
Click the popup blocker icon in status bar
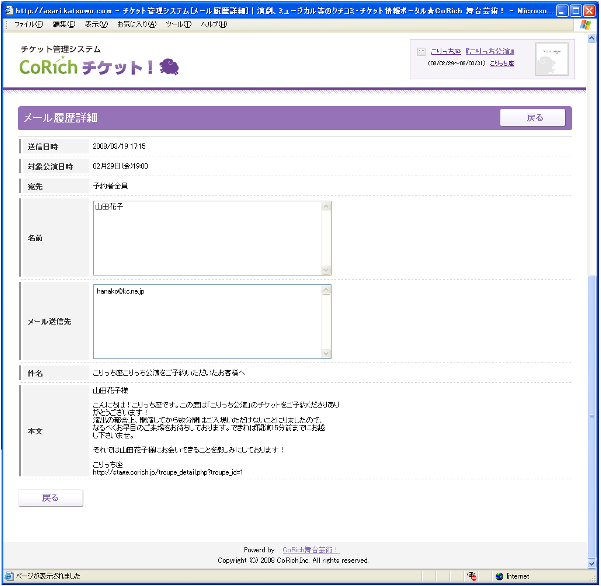coord(471,576)
